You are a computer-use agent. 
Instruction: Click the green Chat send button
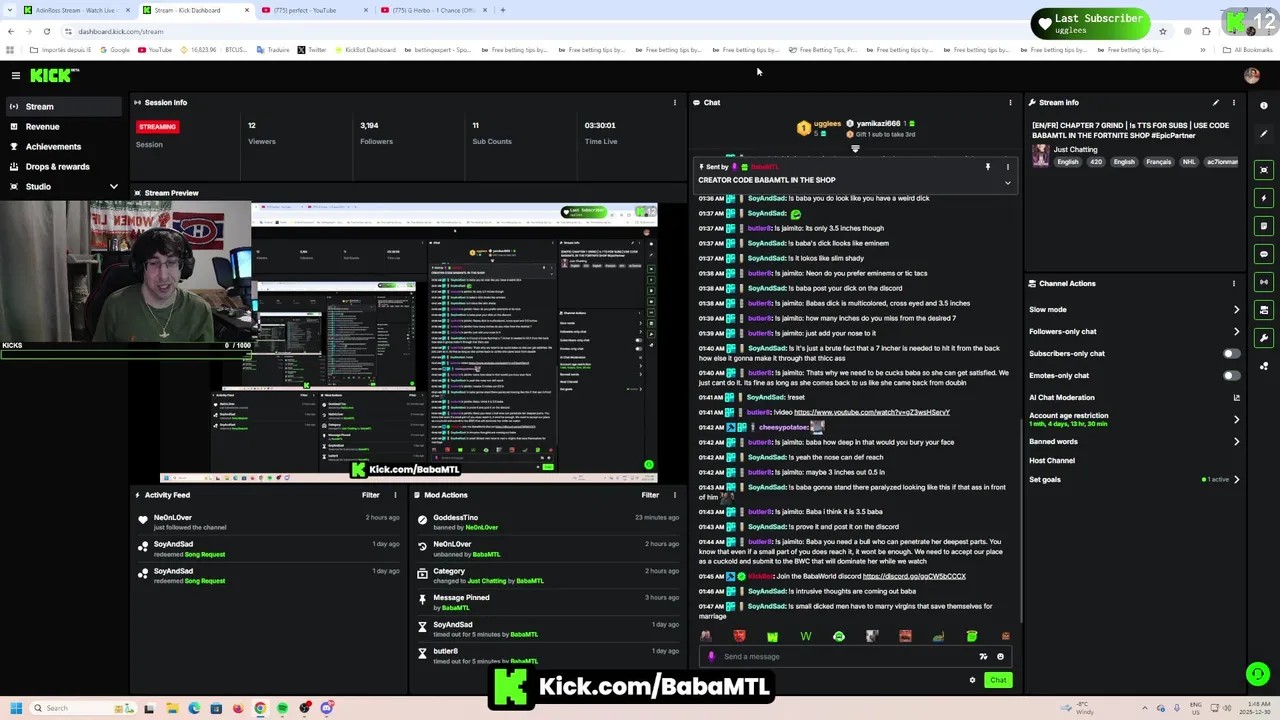(998, 680)
